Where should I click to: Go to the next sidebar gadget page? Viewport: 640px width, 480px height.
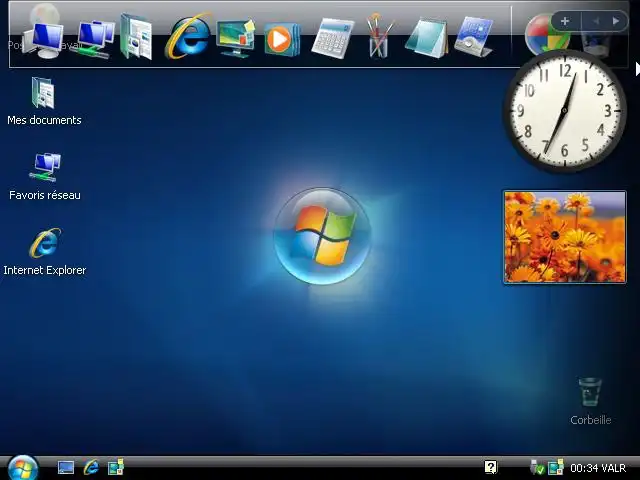click(x=616, y=21)
